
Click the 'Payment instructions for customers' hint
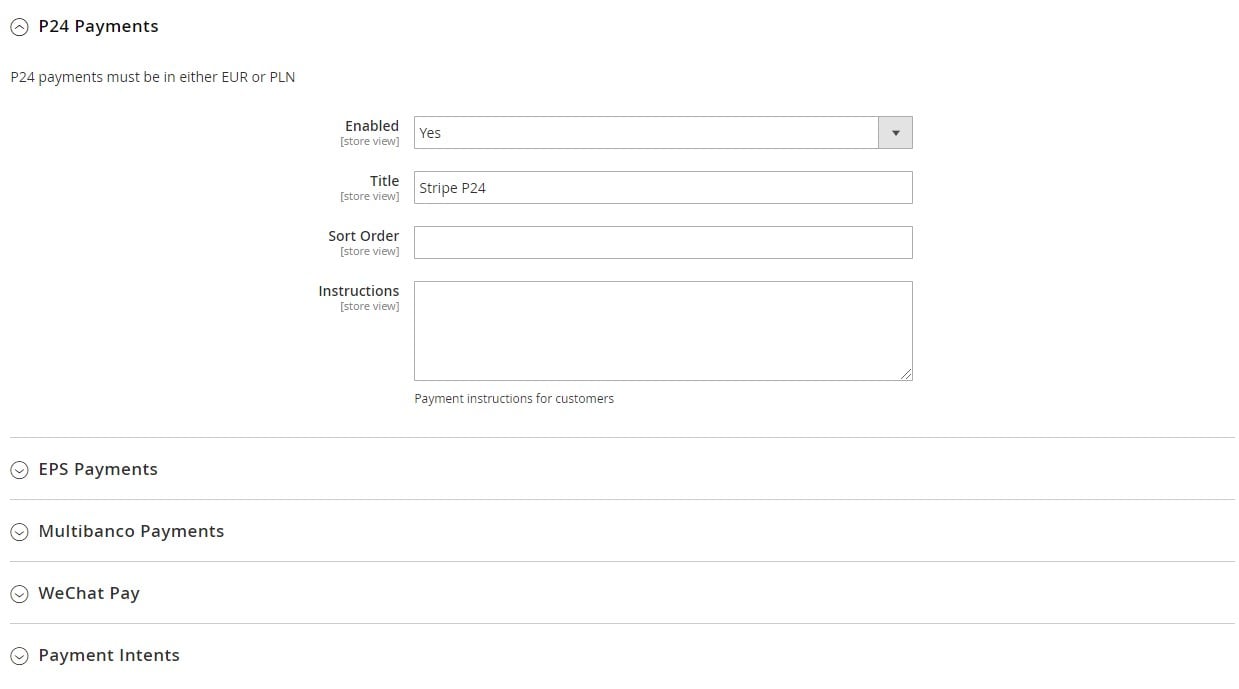pos(514,398)
